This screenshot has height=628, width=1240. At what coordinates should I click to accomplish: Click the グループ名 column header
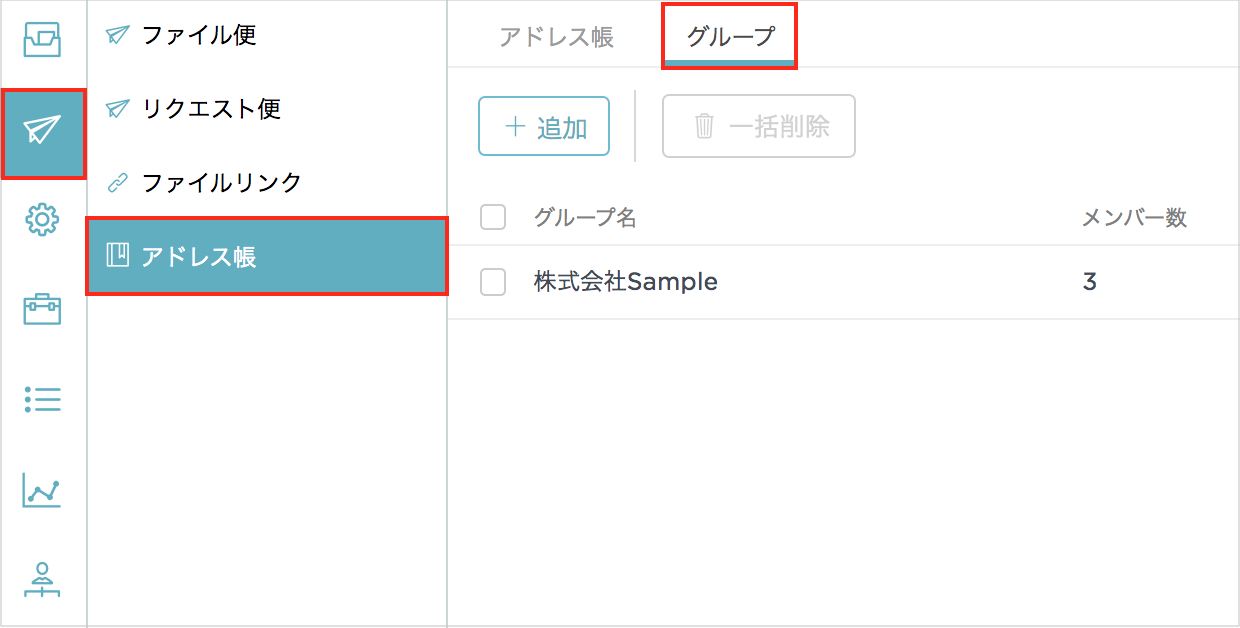pyautogui.click(x=585, y=218)
